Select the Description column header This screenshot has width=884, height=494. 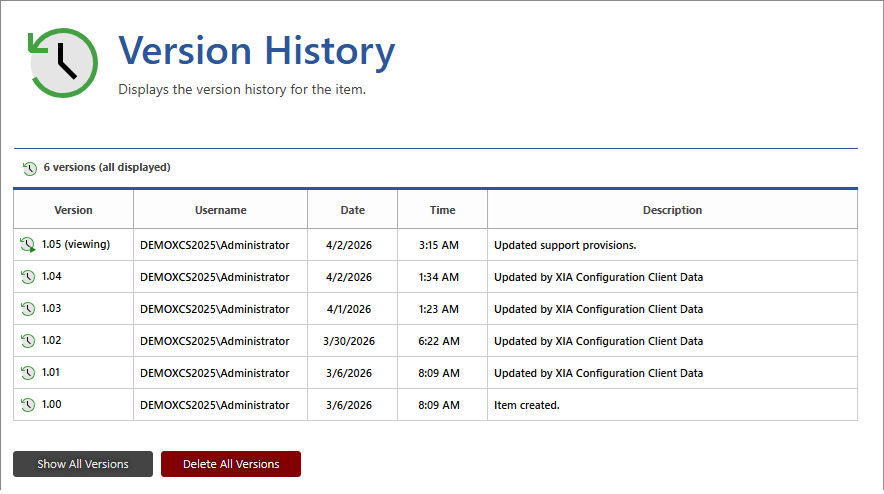tap(672, 210)
